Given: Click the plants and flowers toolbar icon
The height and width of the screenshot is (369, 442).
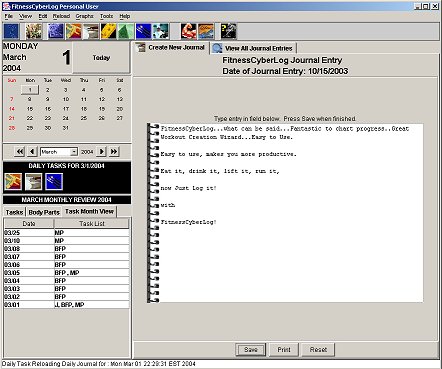Looking at the screenshot, I should [x=34, y=31].
